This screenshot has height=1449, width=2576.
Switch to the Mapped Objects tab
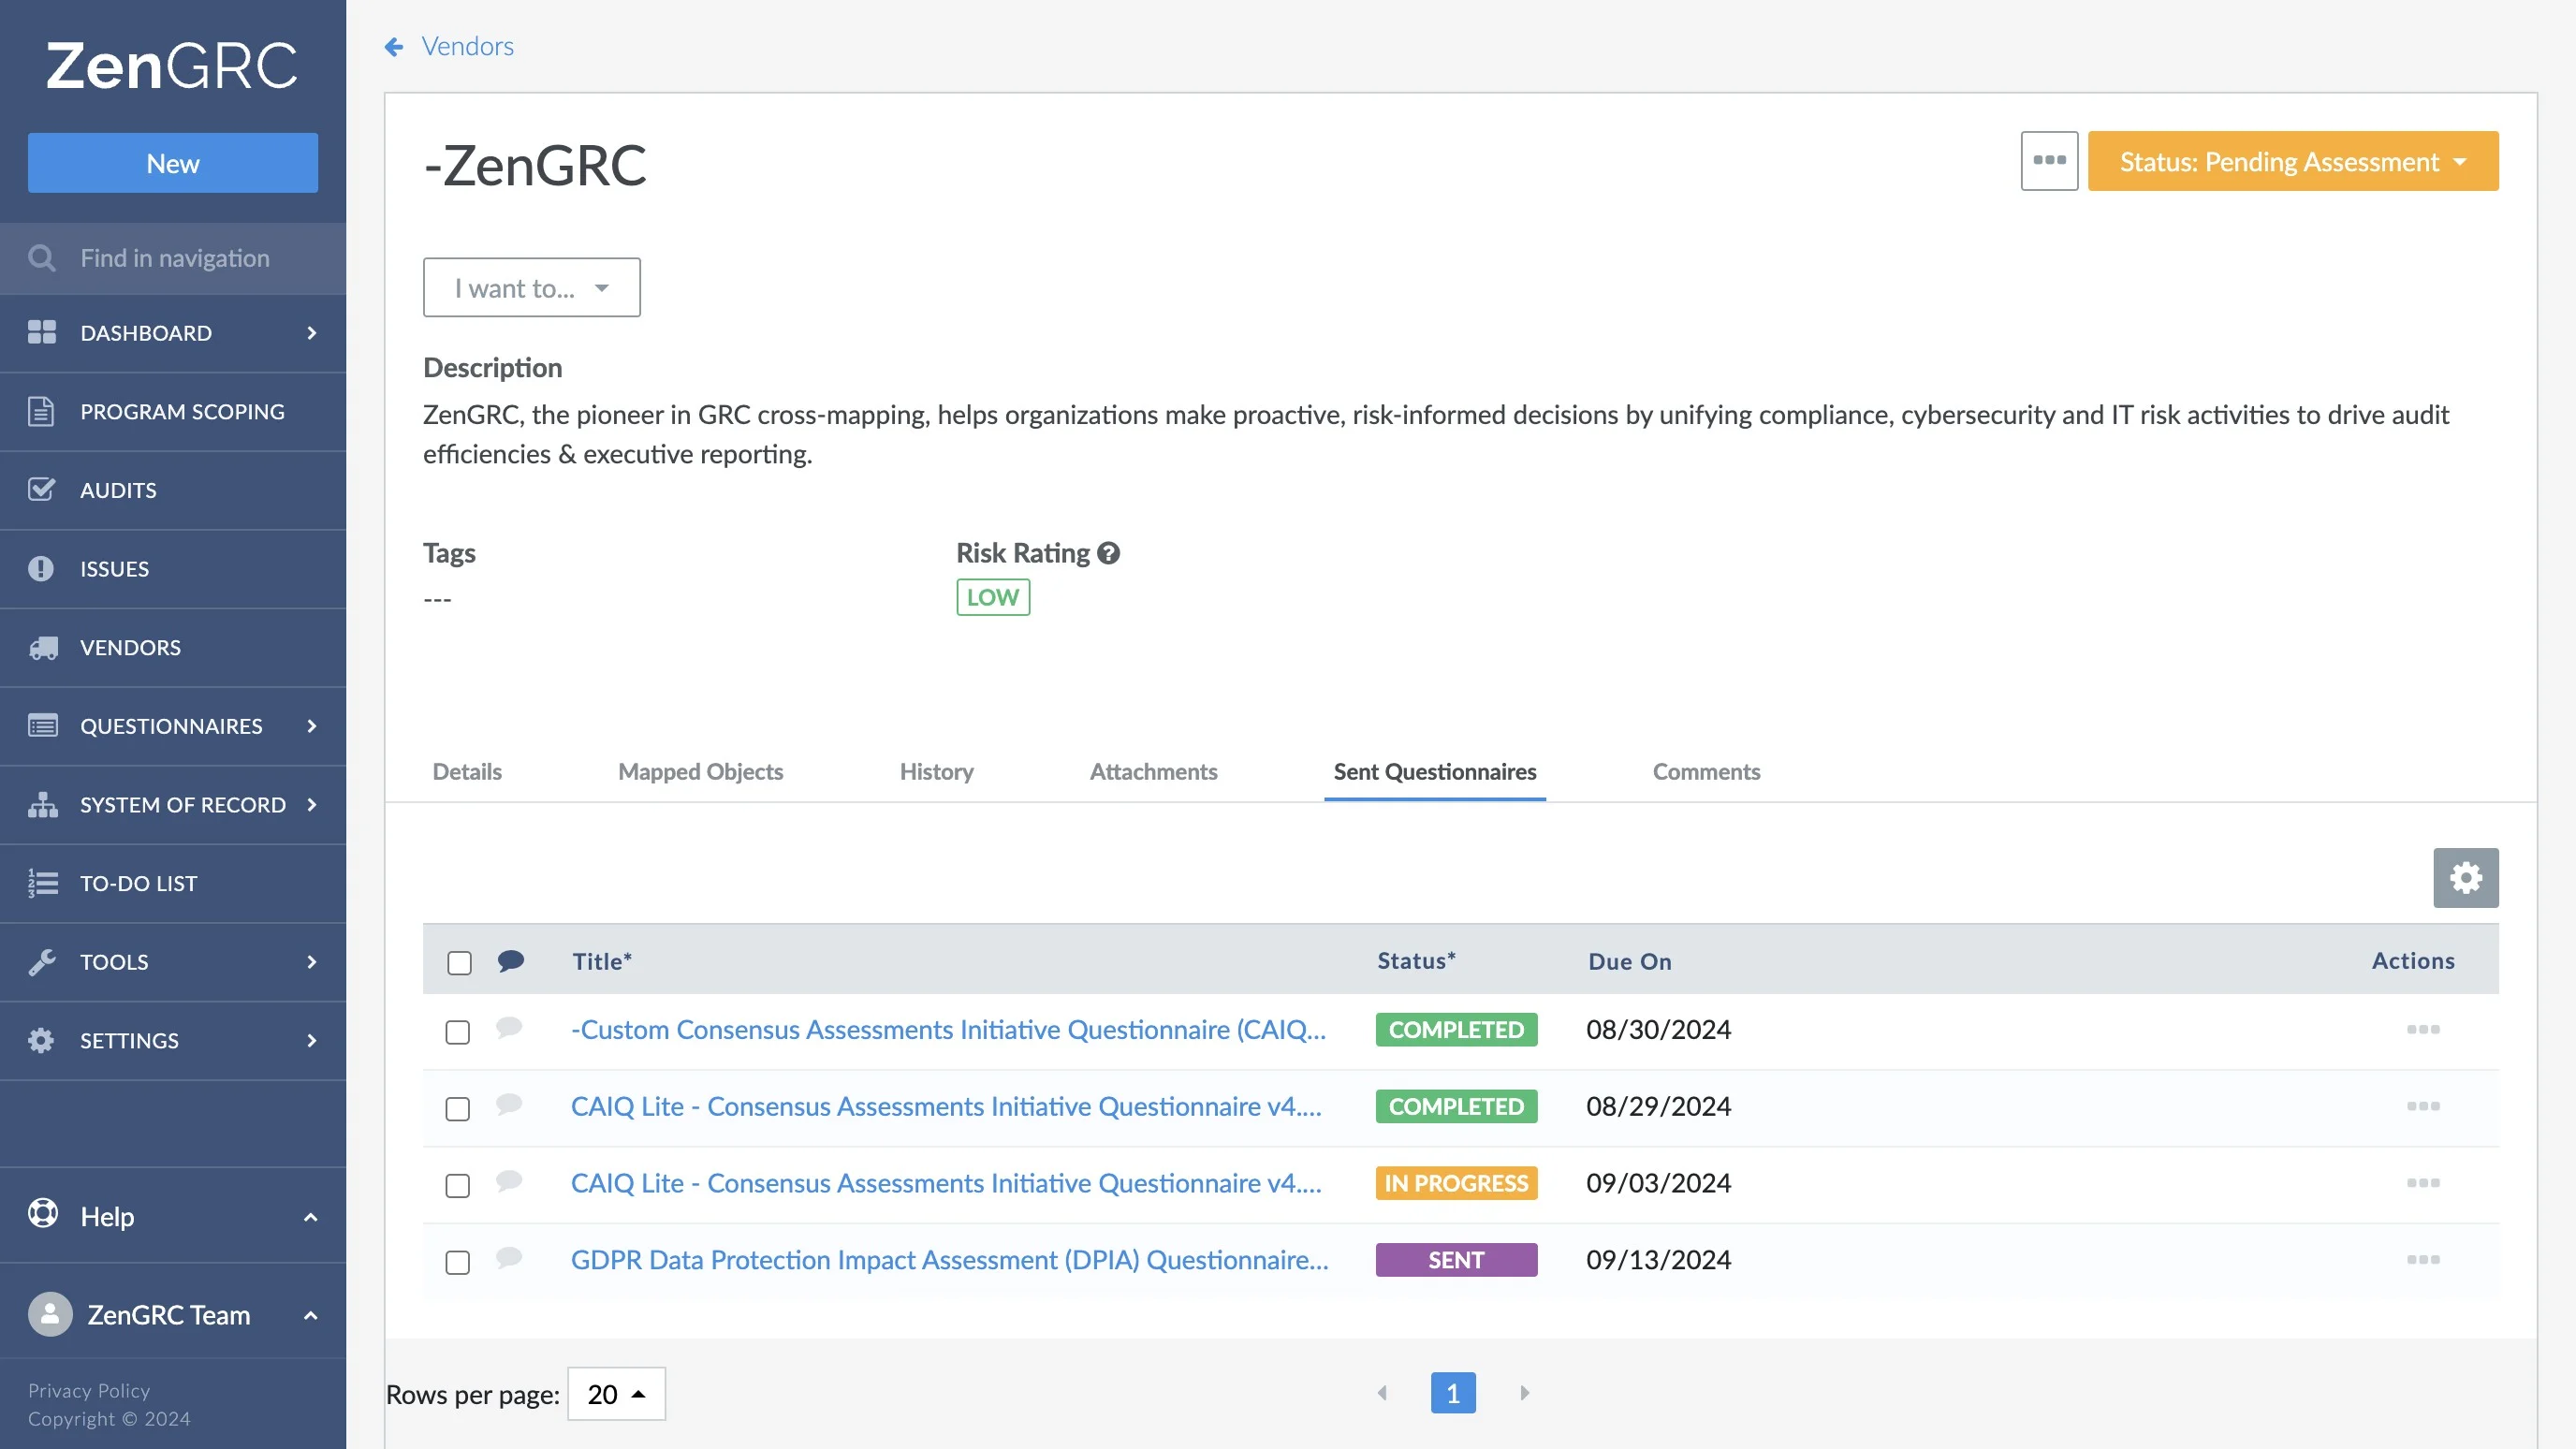[x=700, y=772]
